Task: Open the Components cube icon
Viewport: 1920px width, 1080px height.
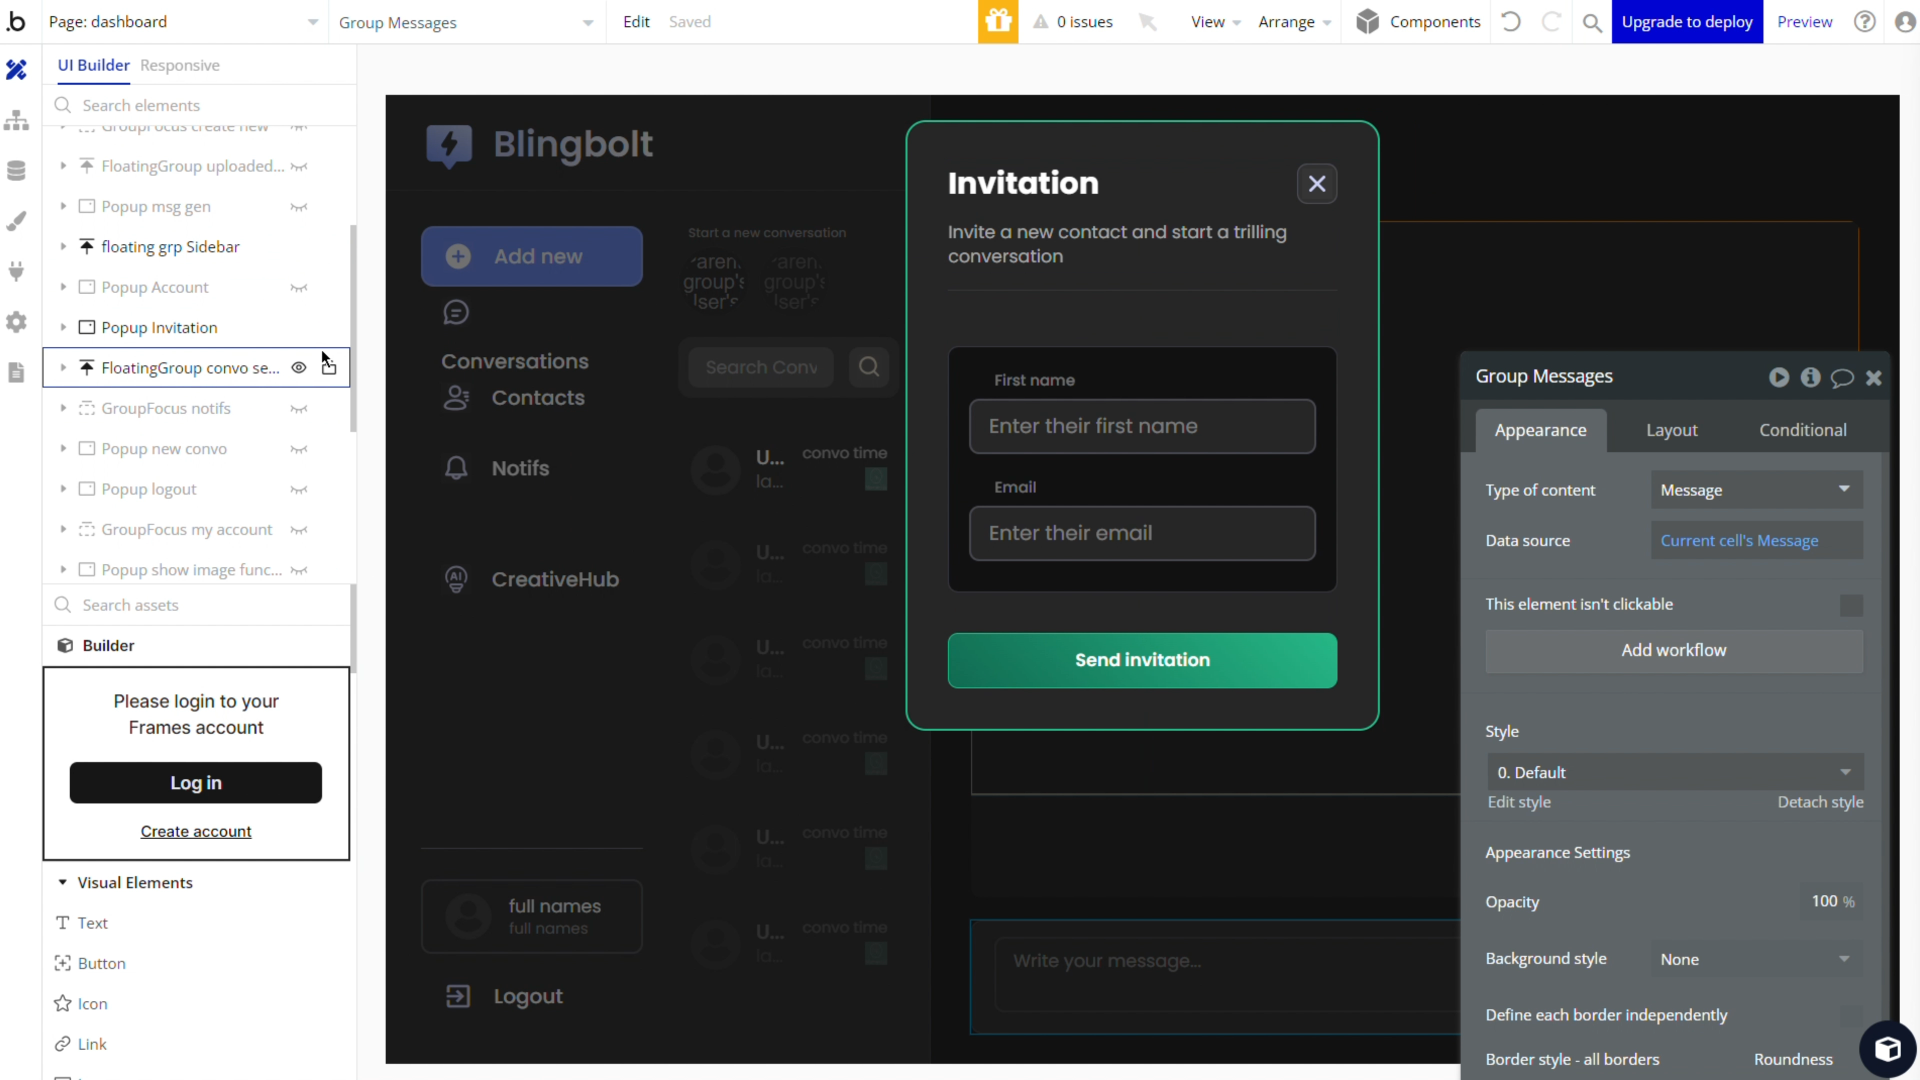Action: [x=1367, y=22]
